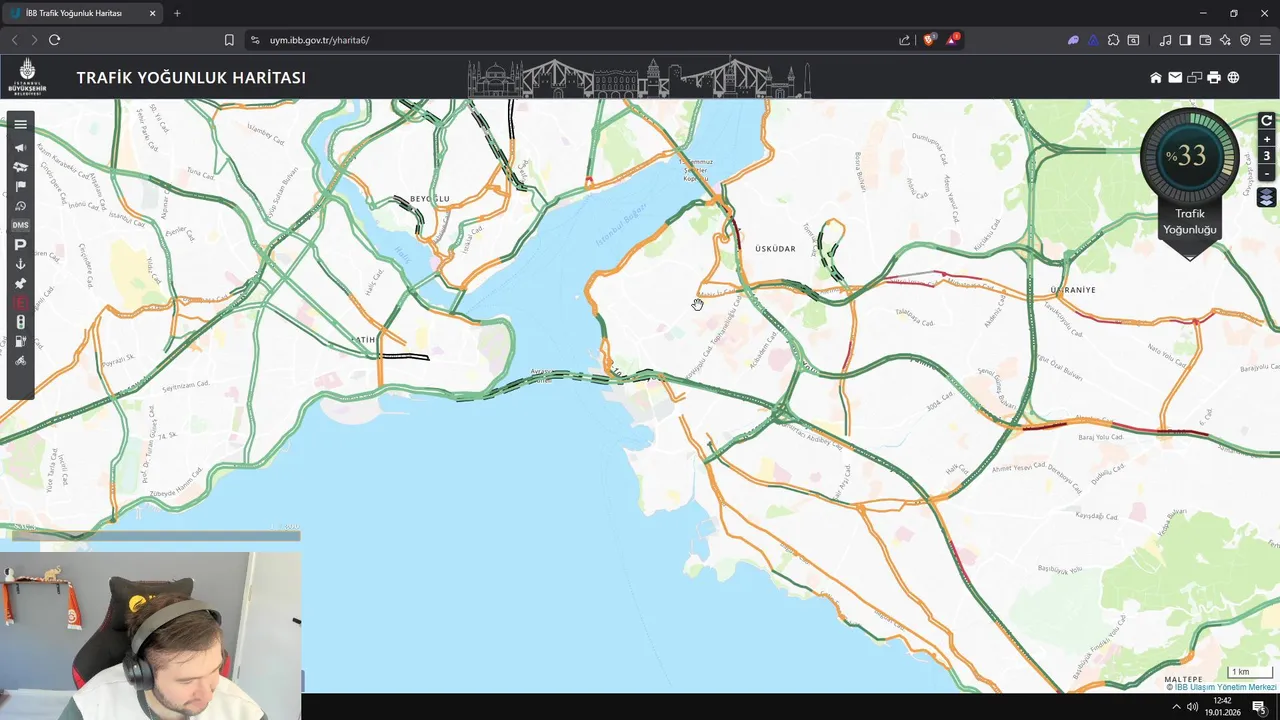Image resolution: width=1280 pixels, height=720 pixels.
Task: Toggle the parking (P) layer
Action: [20, 245]
